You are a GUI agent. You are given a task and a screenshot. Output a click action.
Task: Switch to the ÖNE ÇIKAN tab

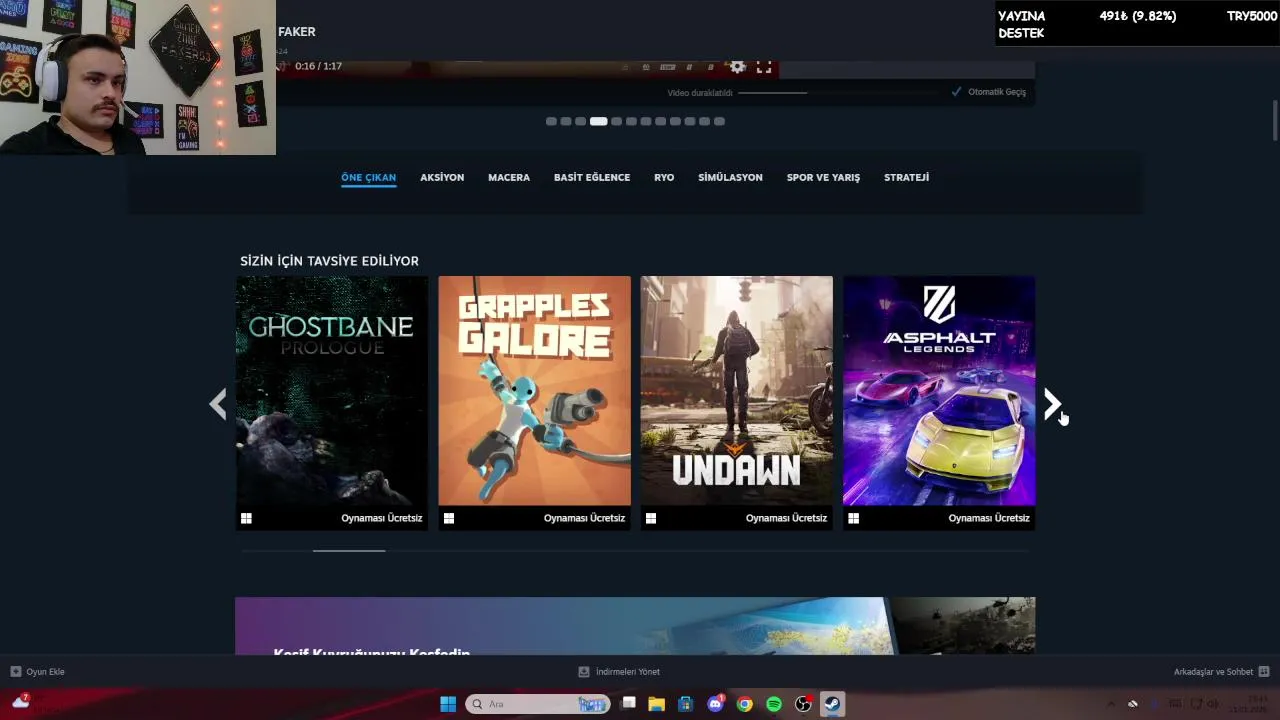pos(368,177)
